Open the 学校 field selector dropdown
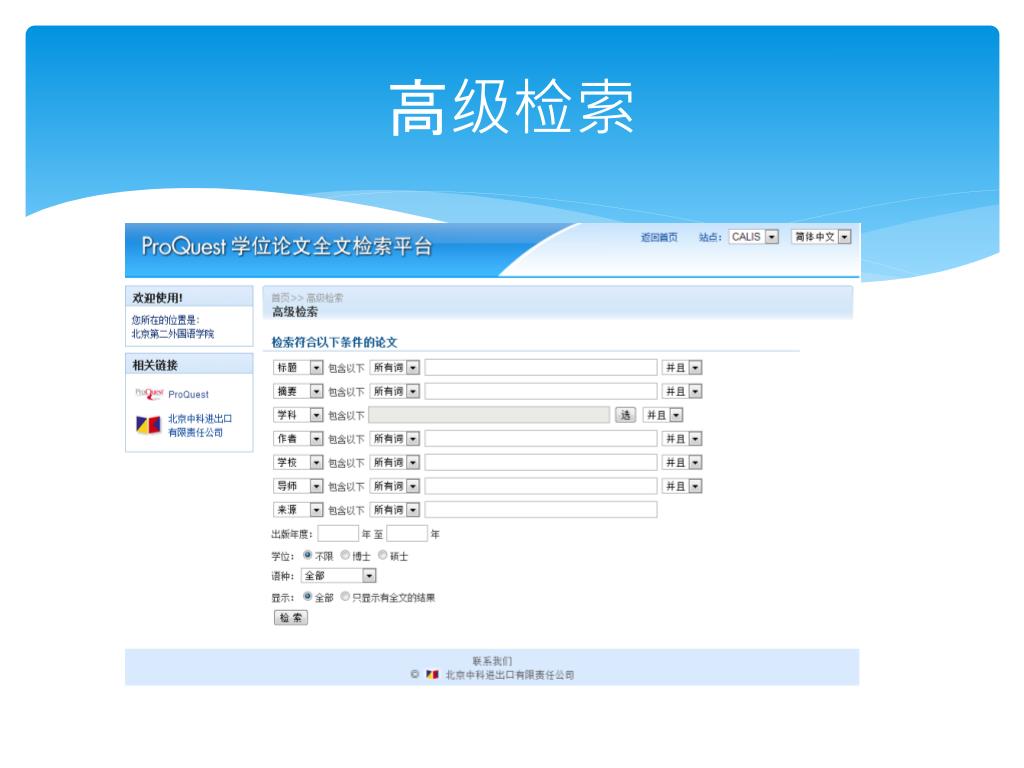1024x768 pixels. [x=298, y=462]
